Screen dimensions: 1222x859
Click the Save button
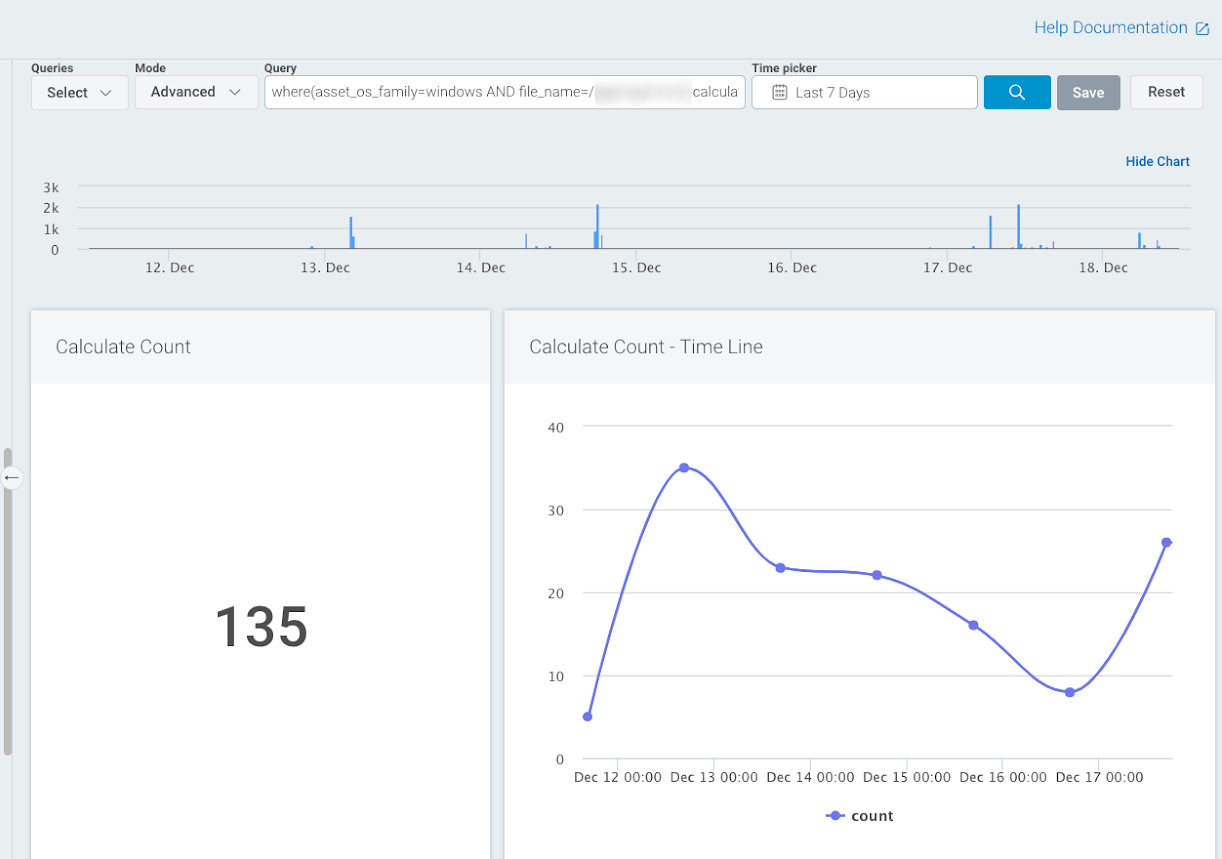1088,92
